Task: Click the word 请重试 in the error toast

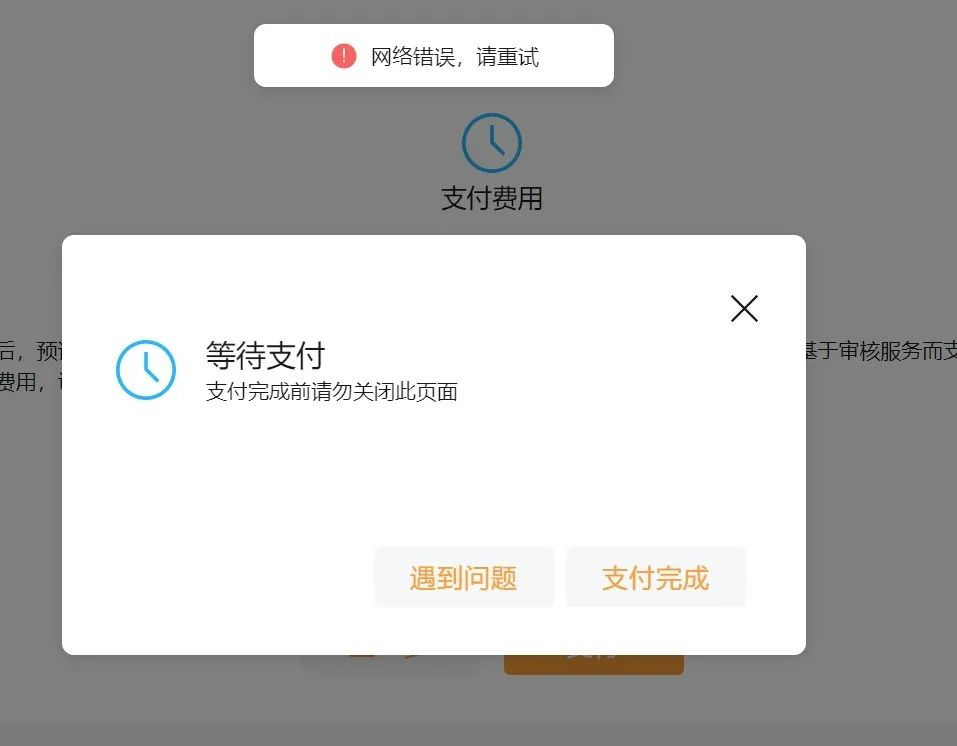Action: pos(507,57)
